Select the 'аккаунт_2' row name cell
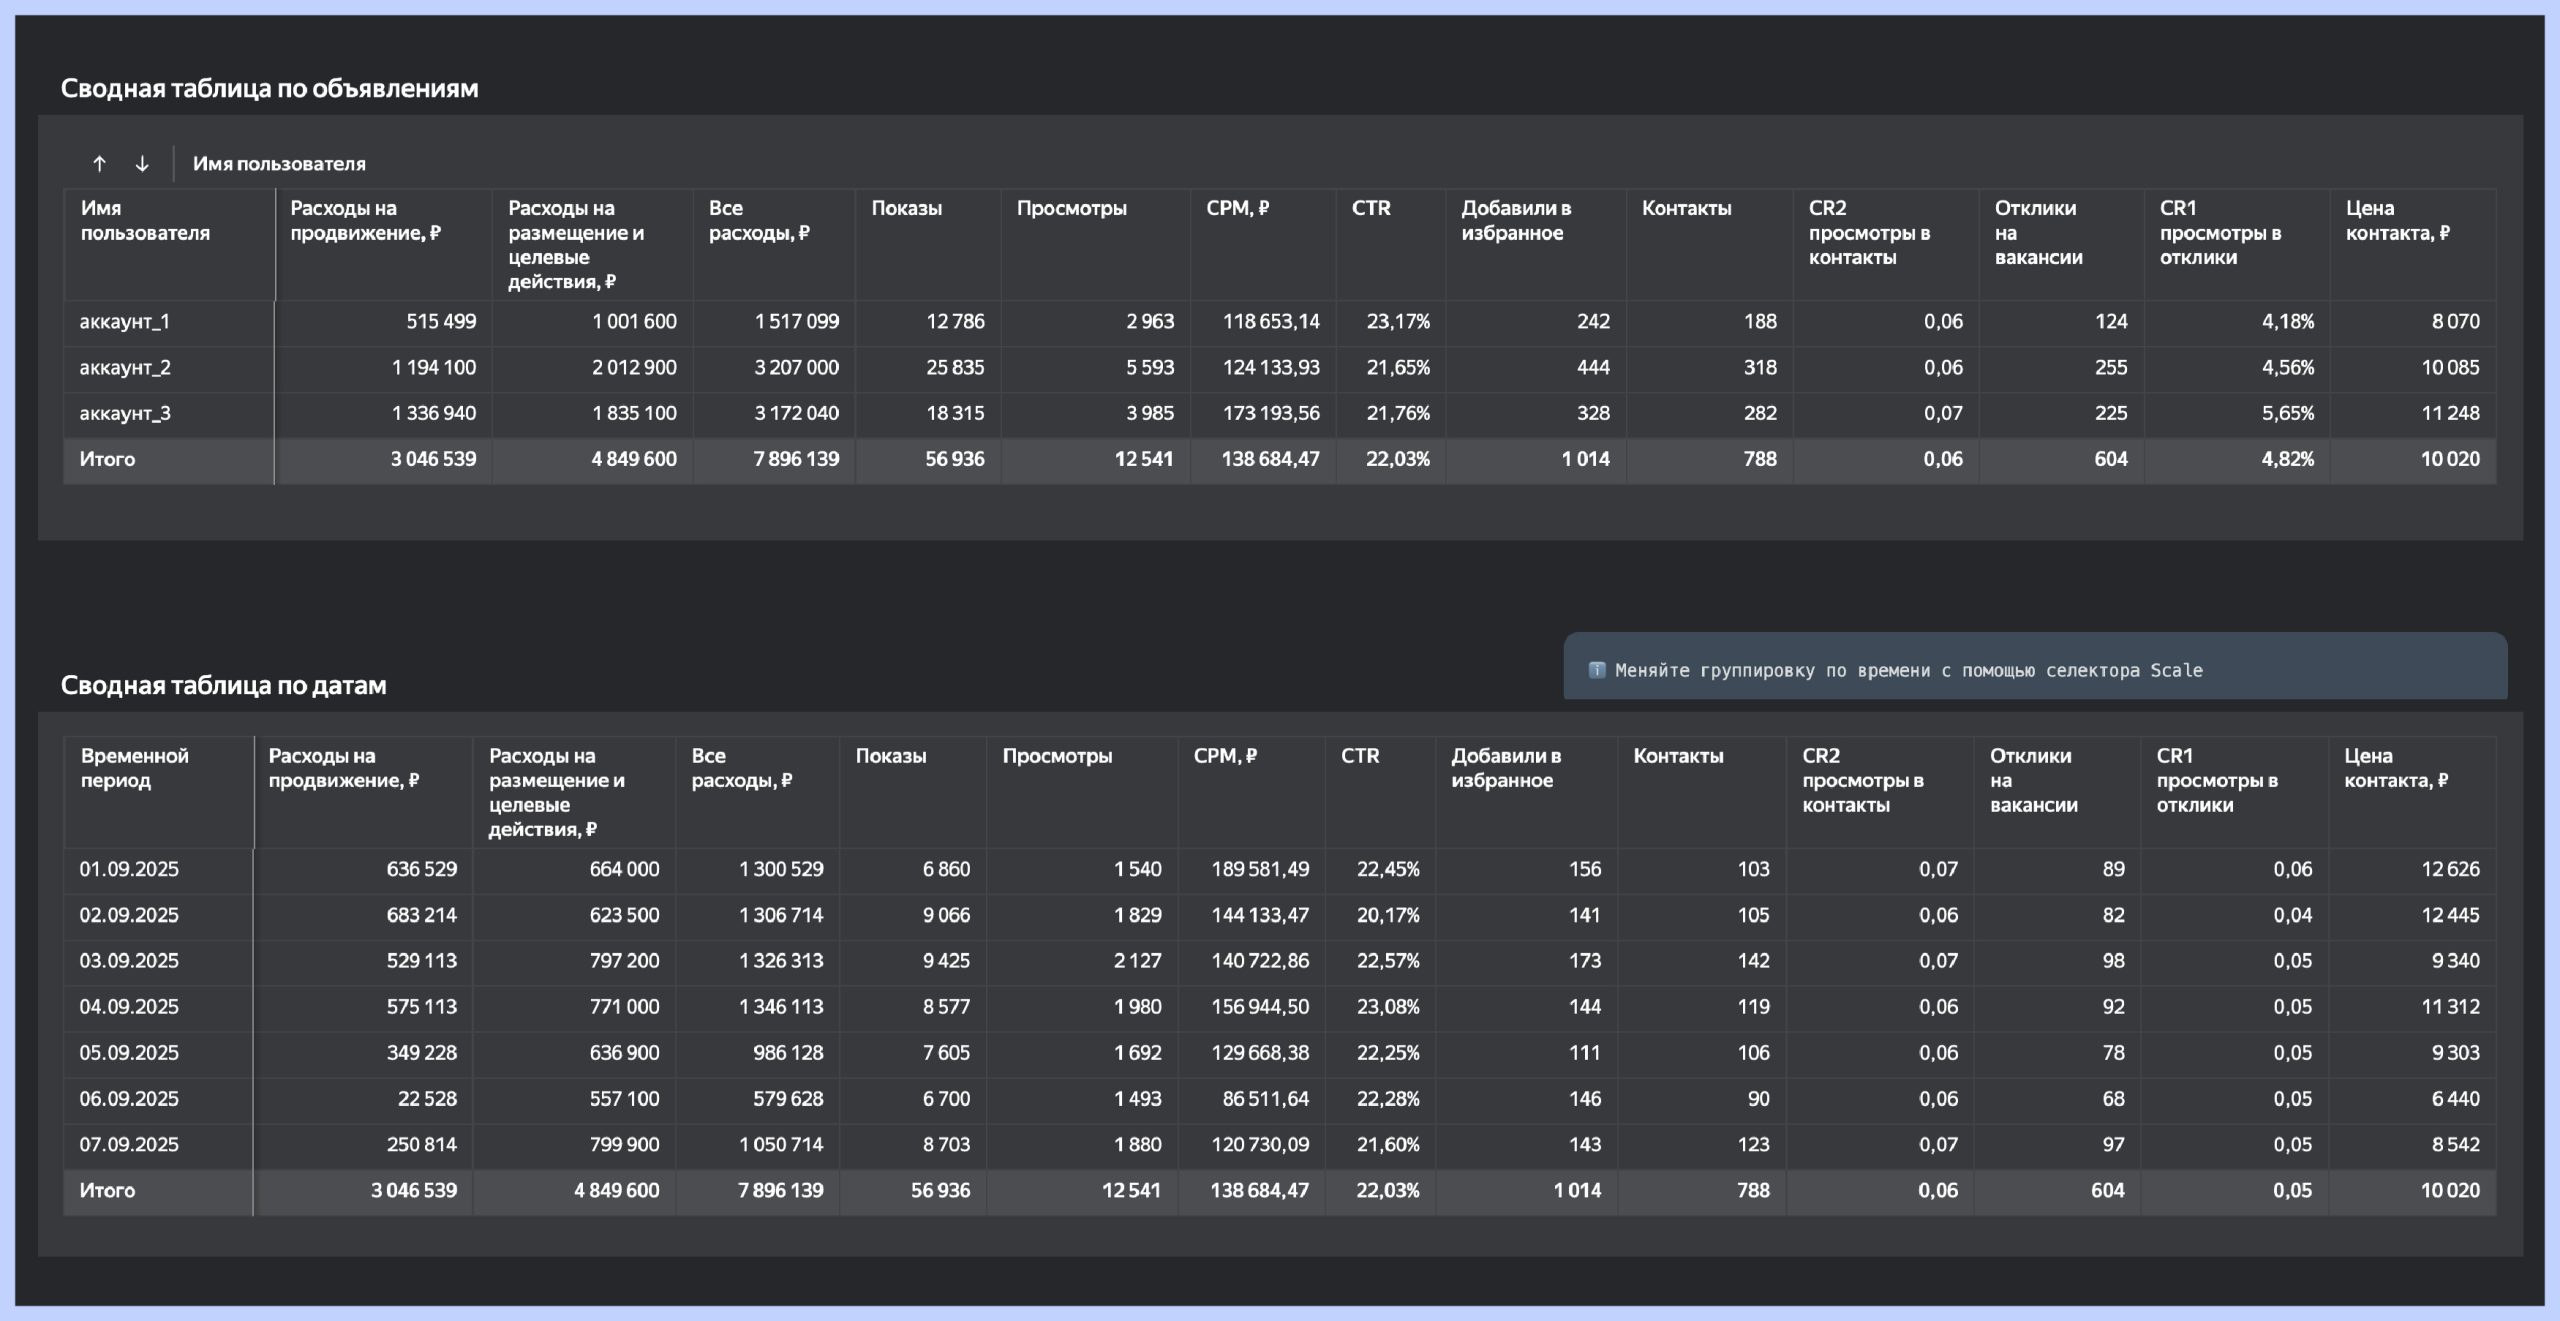 click(x=125, y=368)
